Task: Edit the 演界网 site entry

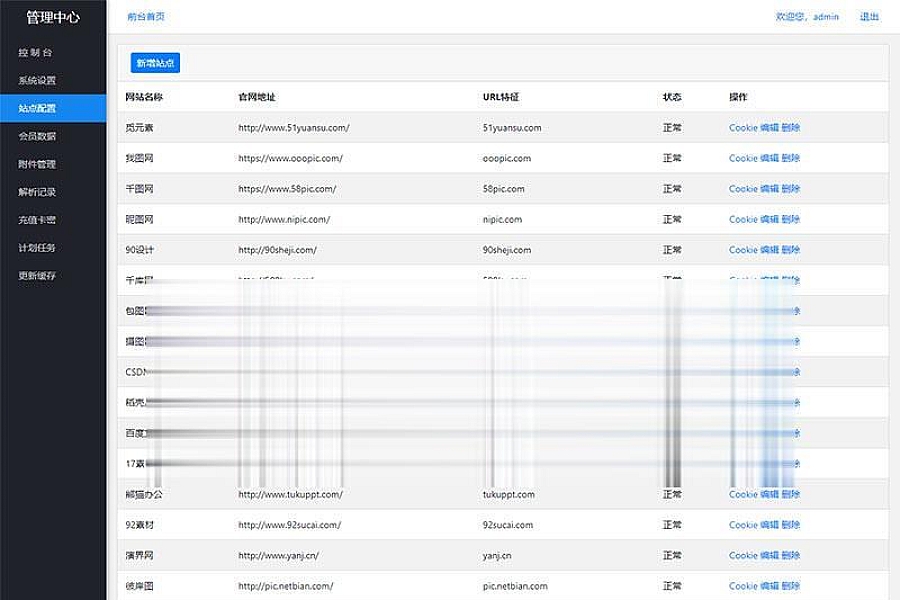Action: point(769,555)
